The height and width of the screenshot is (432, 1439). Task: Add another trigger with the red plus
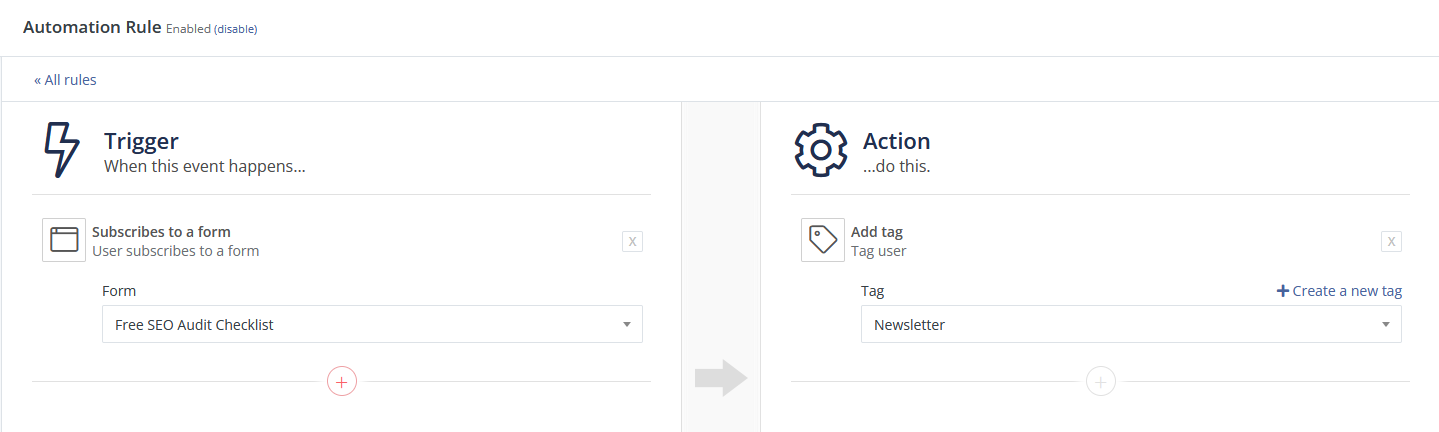pos(342,381)
